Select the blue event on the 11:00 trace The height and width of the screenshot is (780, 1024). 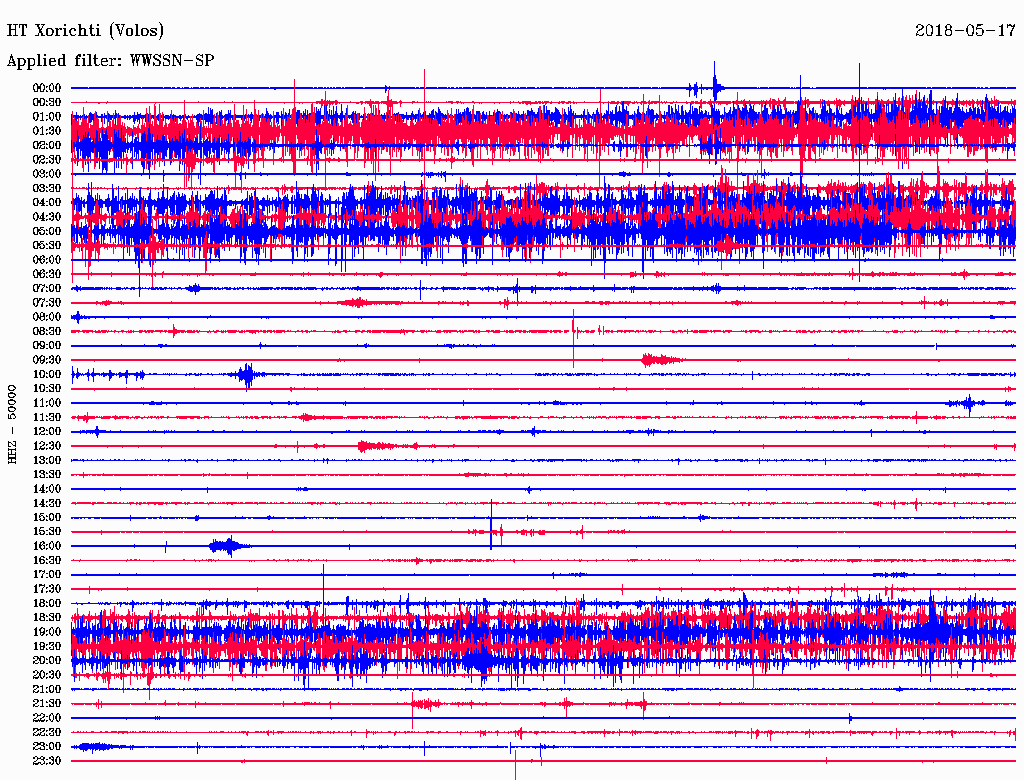[x=967, y=403]
